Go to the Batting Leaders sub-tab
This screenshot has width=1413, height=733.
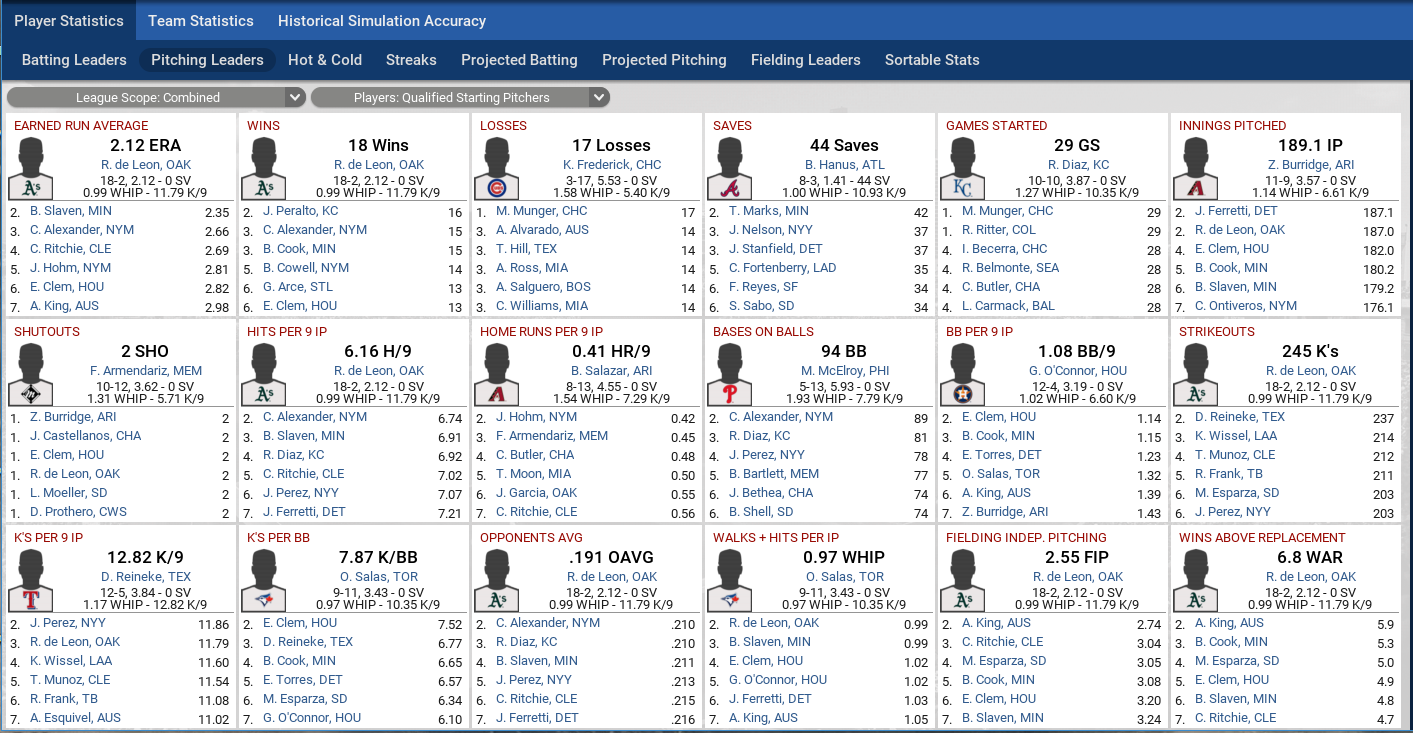[x=74, y=60]
